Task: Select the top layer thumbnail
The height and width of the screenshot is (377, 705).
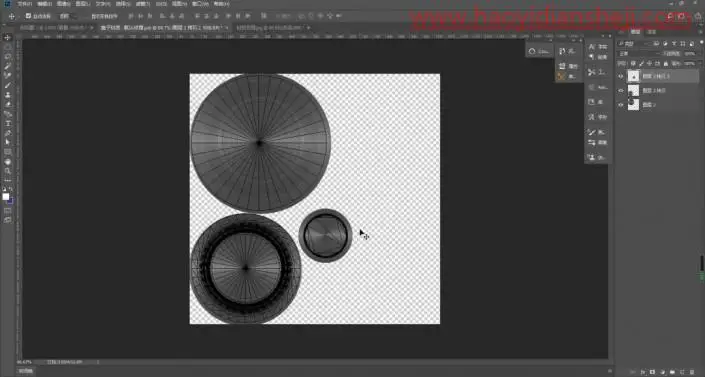Action: point(633,76)
